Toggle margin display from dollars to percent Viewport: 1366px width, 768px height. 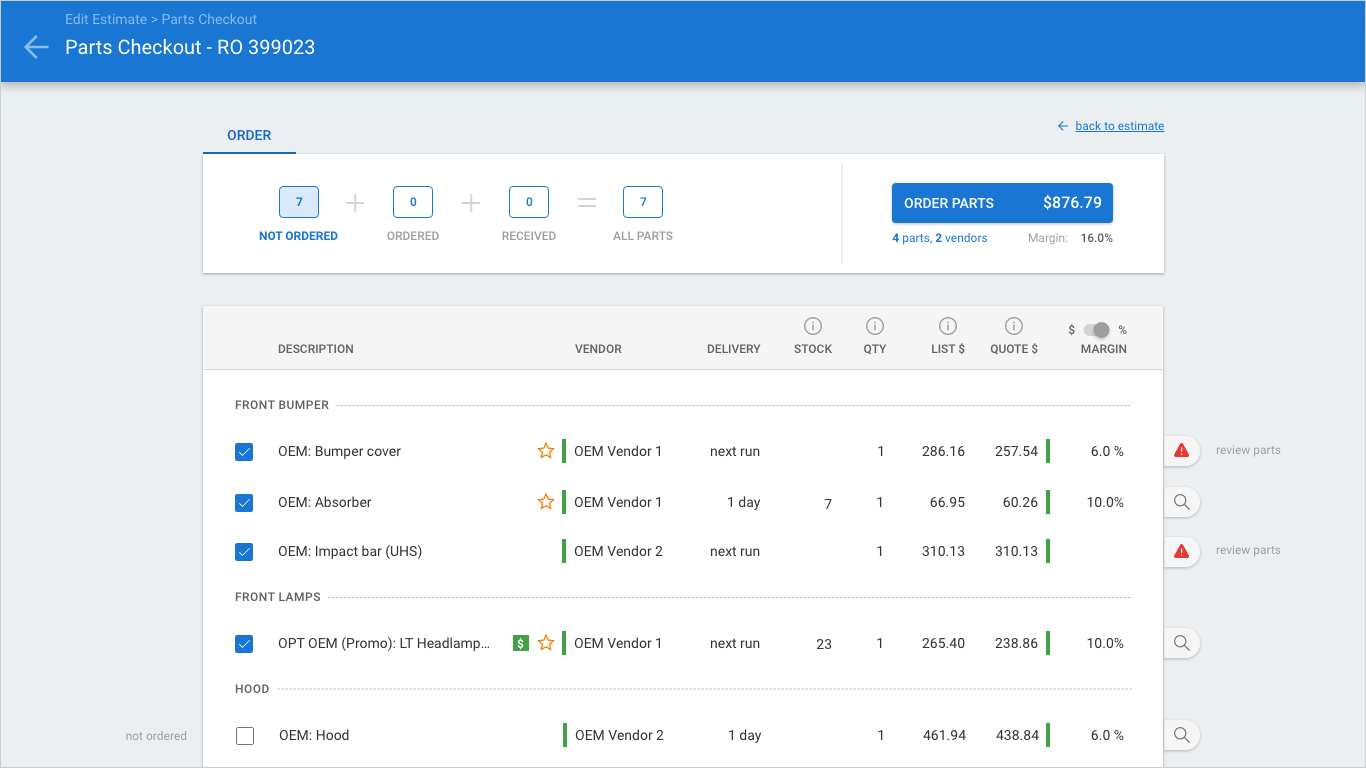[x=1099, y=330]
